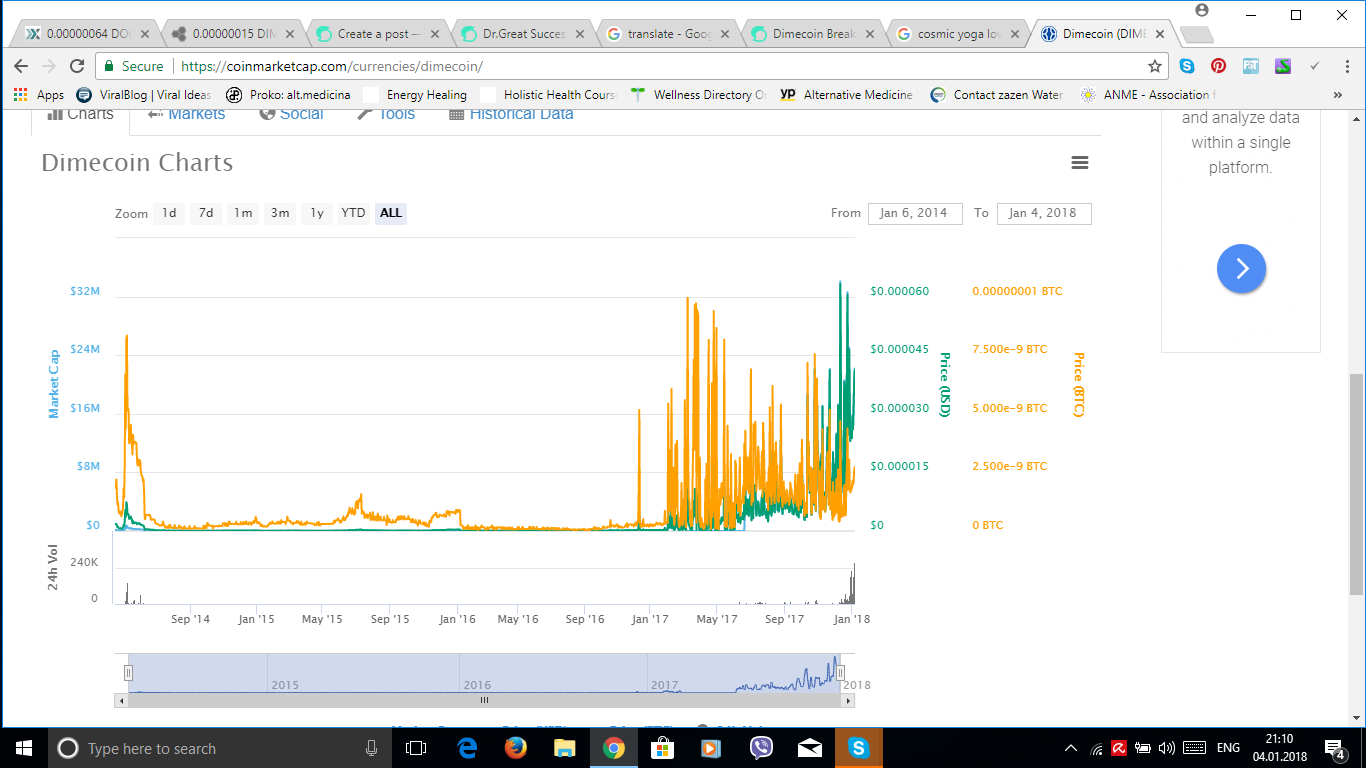1366x768 pixels.
Task: Open Wellness Directory bookmark
Action: pyautogui.click(x=699, y=95)
